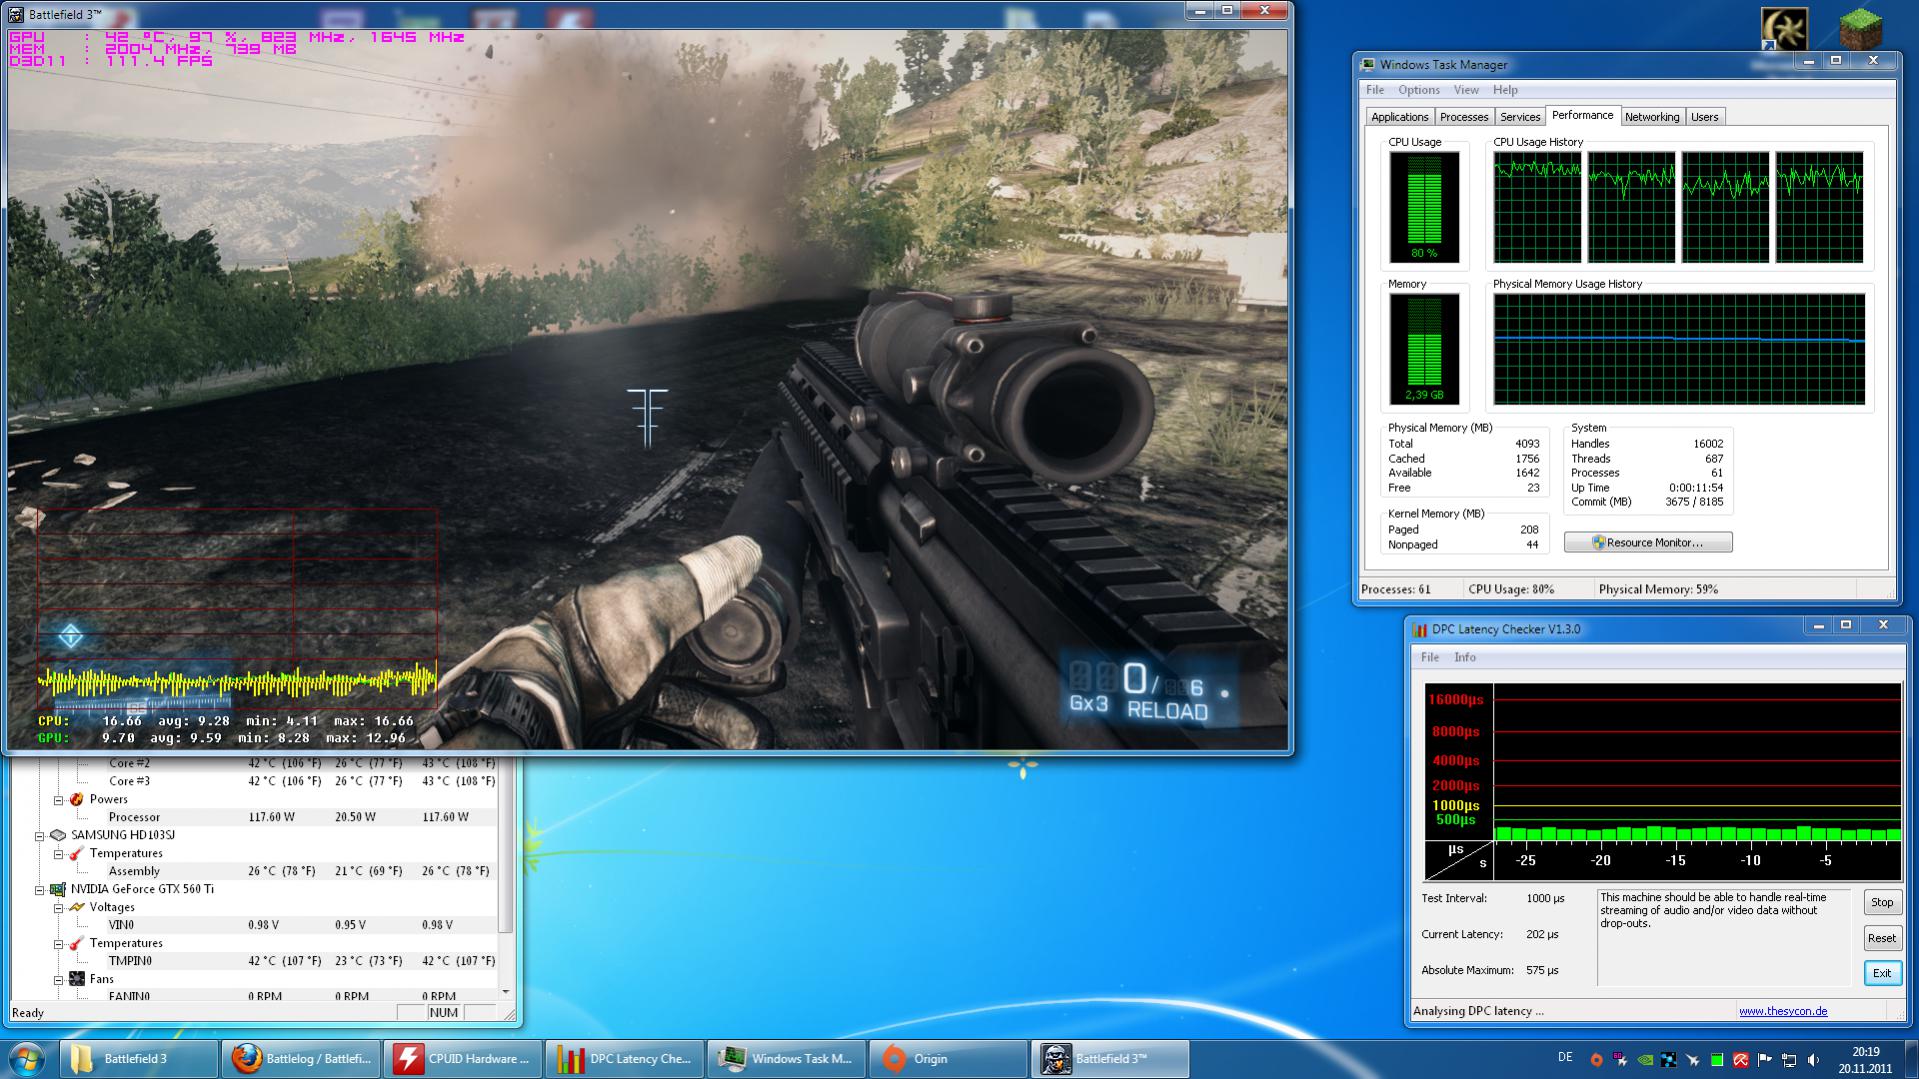1919x1079 pixels.
Task: Click the Resource Monitor button
Action: click(1648, 543)
